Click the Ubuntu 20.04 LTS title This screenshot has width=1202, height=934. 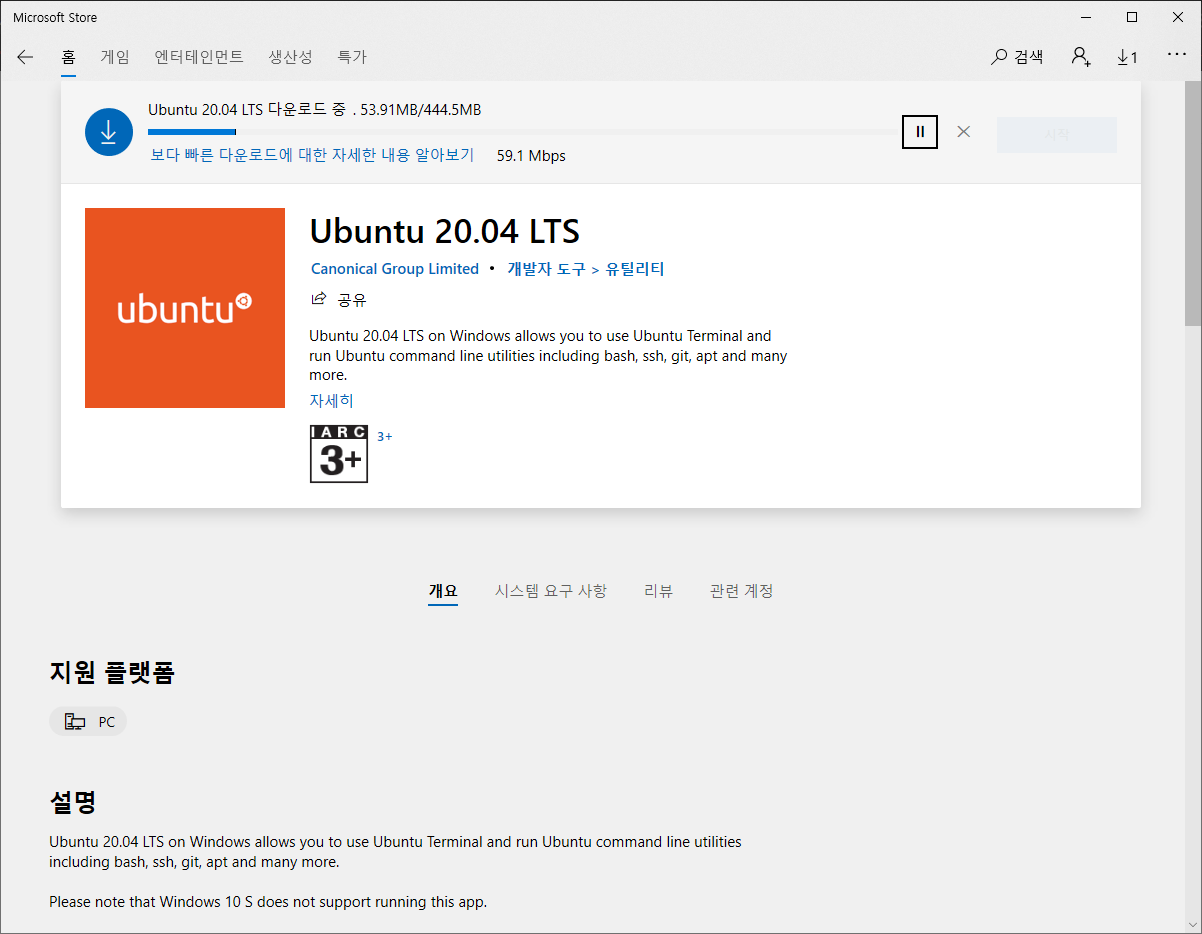point(445,232)
